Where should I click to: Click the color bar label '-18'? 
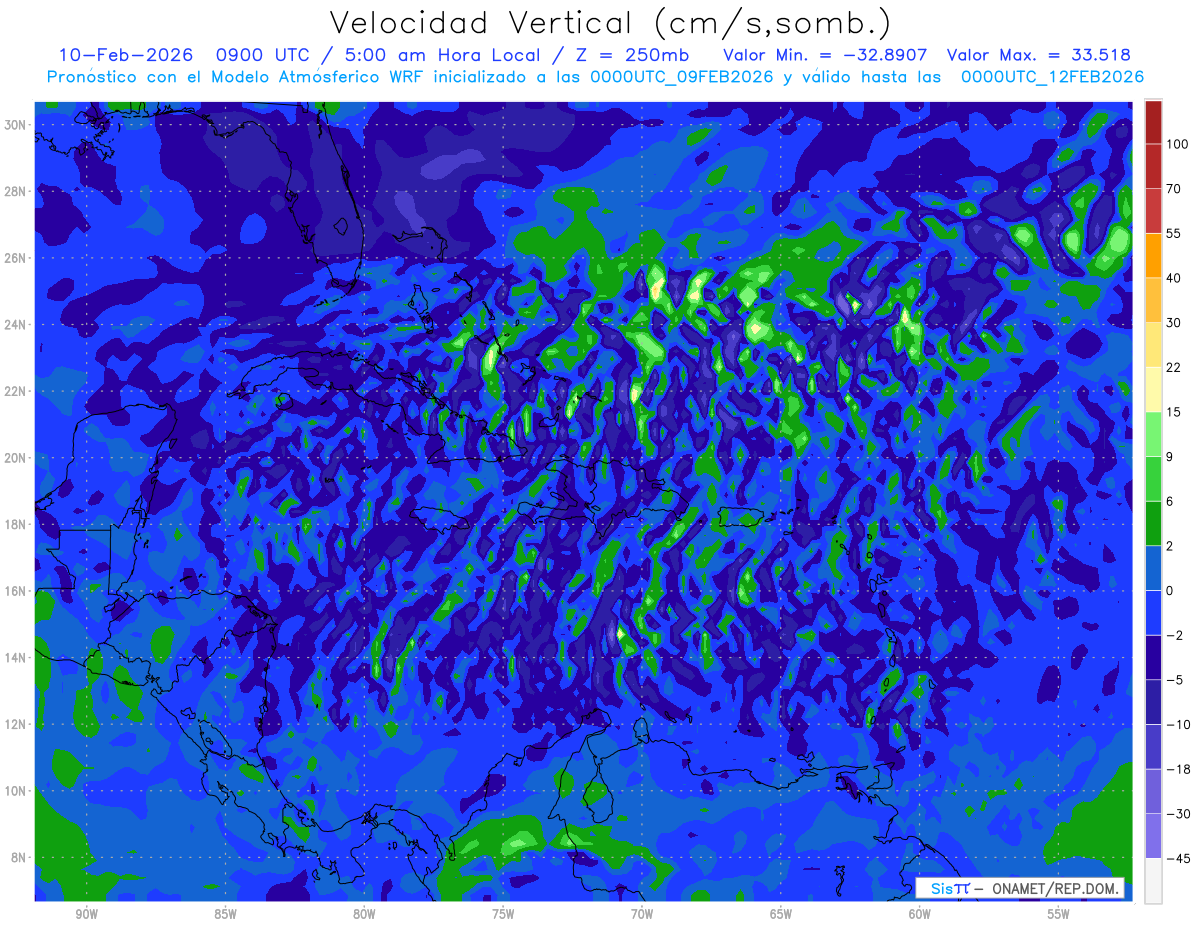coord(1177,770)
